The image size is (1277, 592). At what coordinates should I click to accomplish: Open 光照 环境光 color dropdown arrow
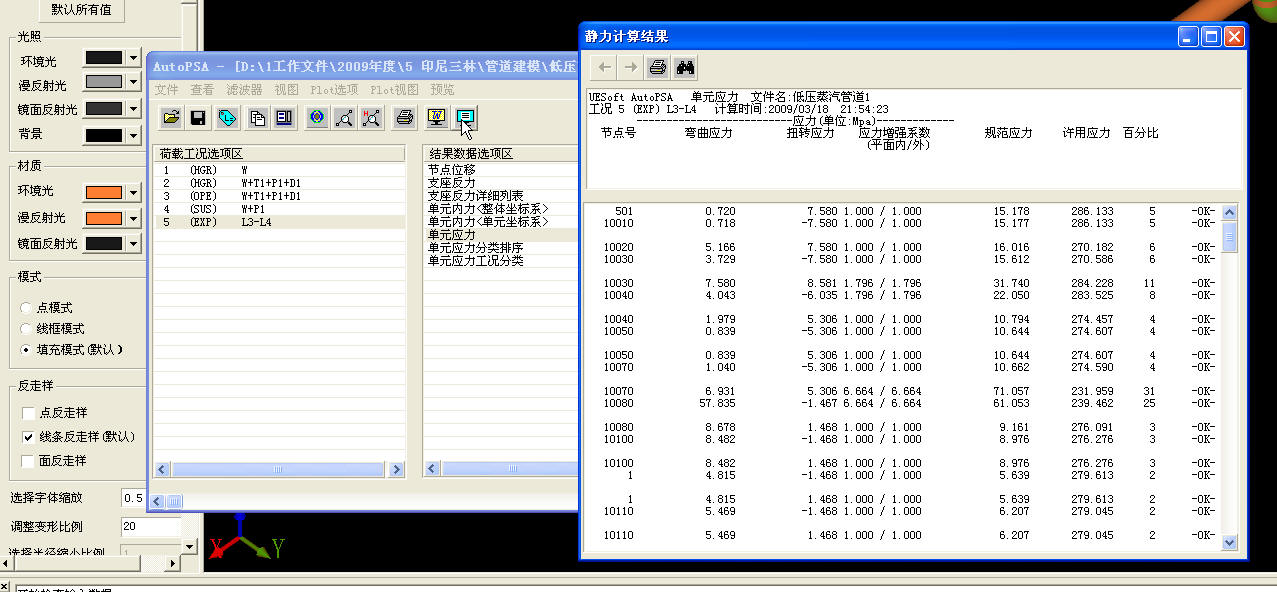134,58
